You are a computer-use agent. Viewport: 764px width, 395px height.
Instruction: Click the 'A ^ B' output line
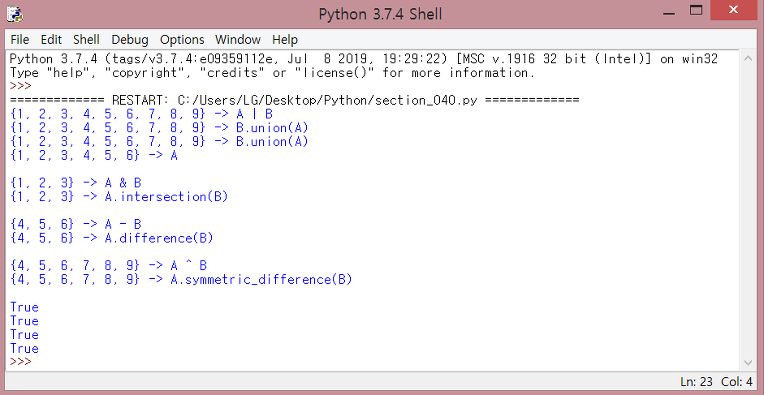(108, 266)
